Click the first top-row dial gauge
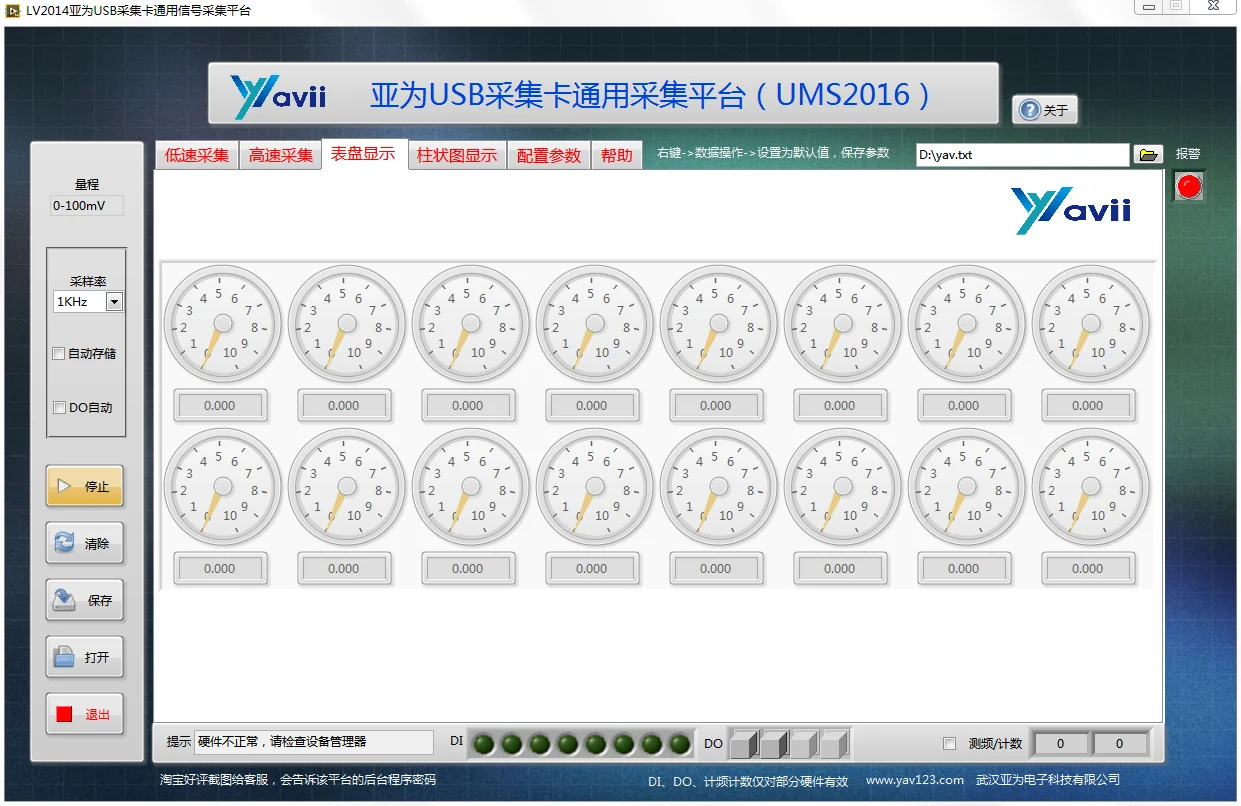 [x=222, y=324]
